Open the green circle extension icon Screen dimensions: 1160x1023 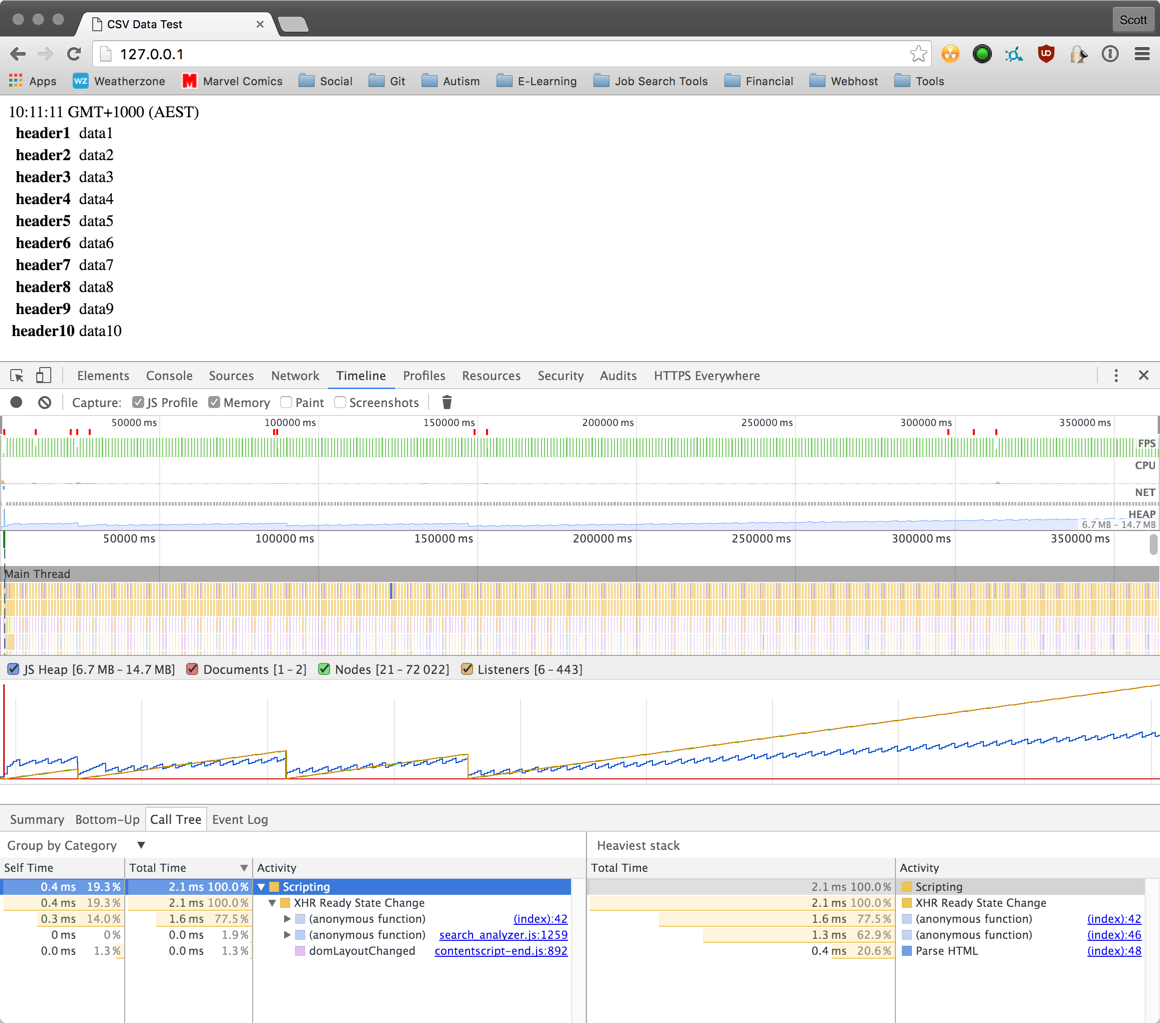pyautogui.click(x=982, y=54)
